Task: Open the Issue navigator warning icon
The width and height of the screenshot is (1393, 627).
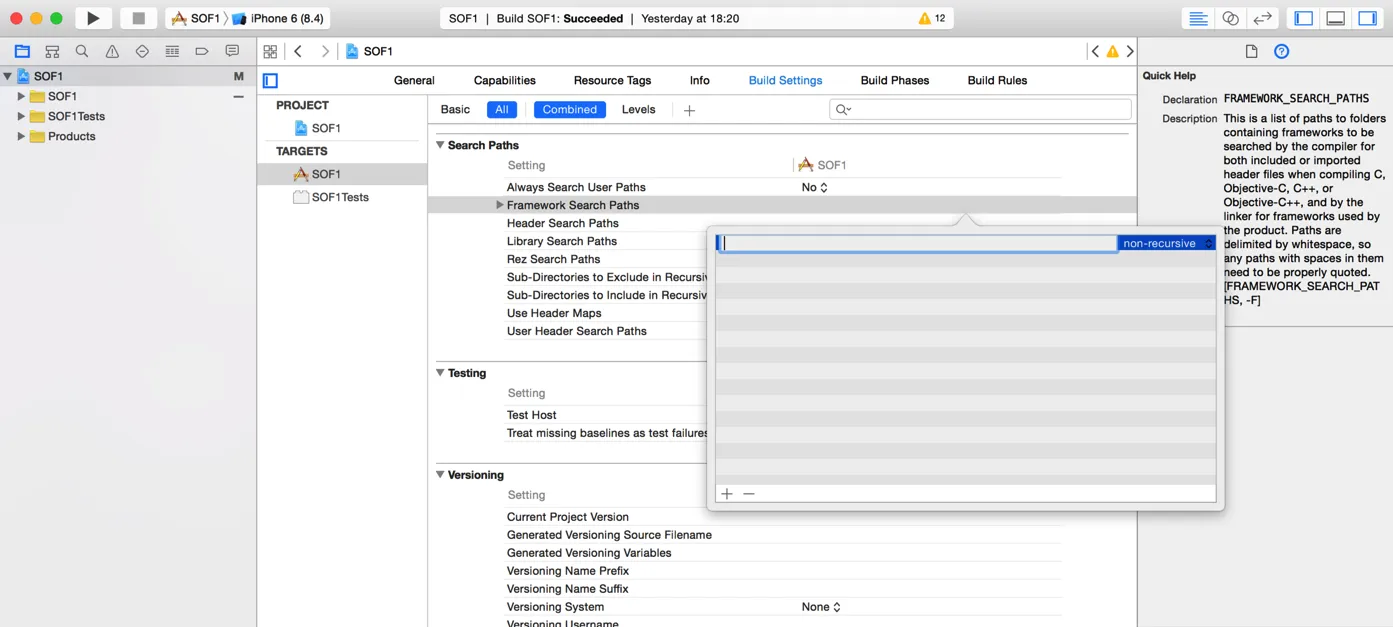Action: click(112, 51)
